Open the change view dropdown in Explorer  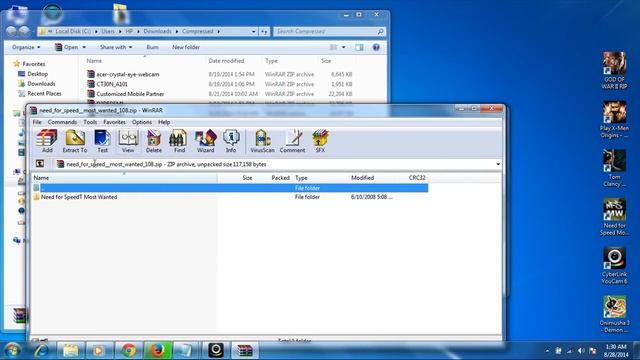click(x=343, y=47)
